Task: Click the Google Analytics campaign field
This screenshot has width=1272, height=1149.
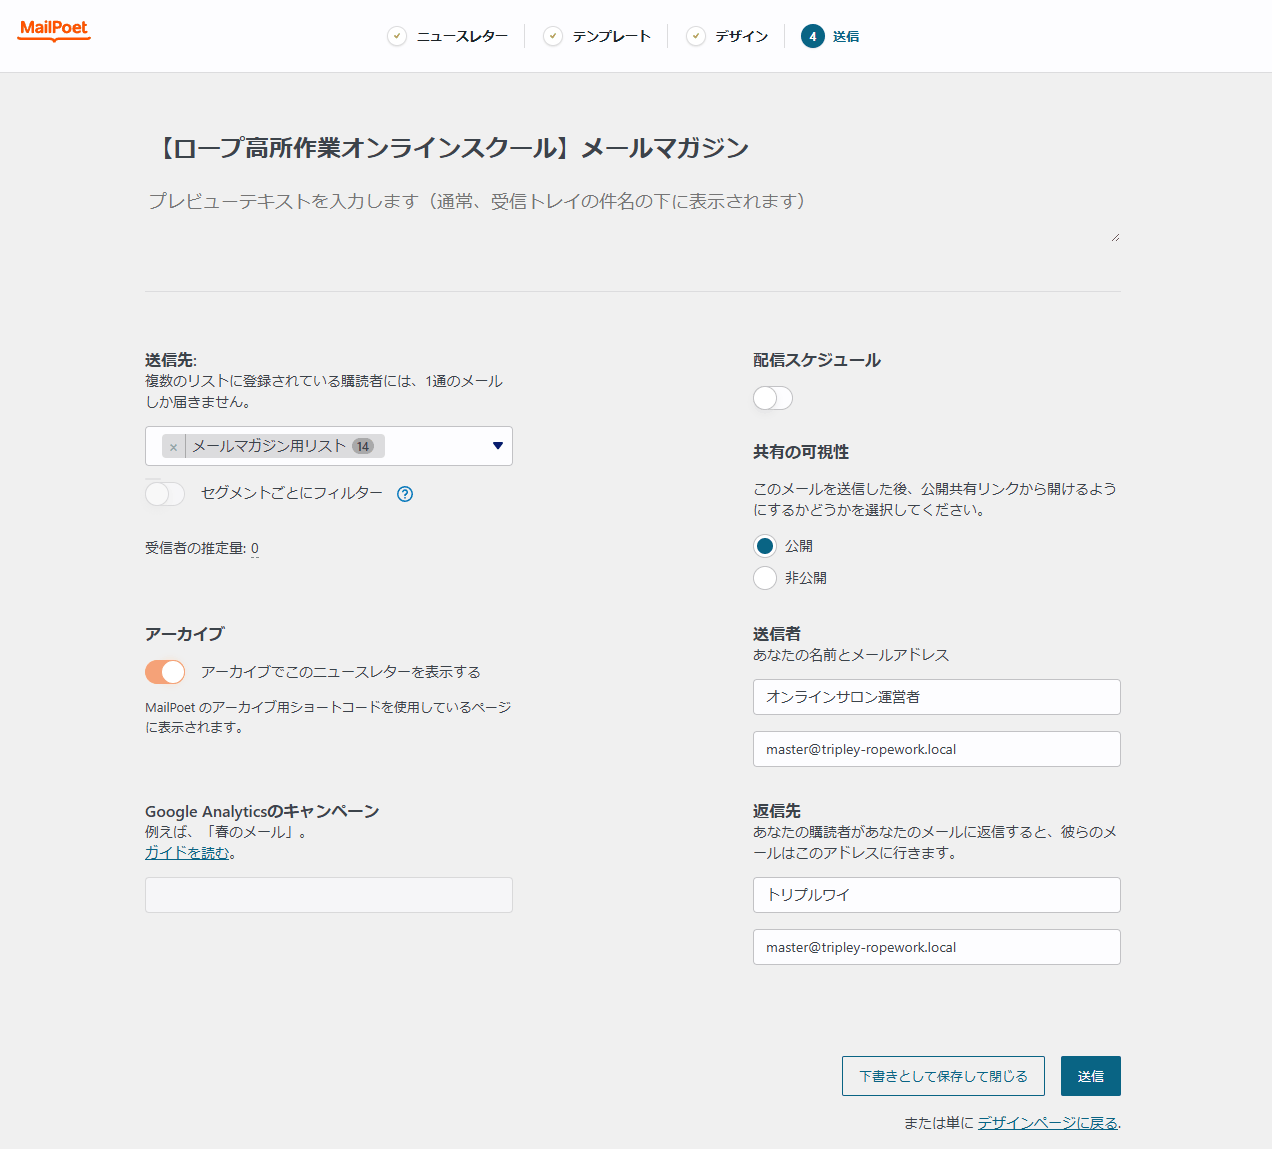Action: tap(329, 895)
